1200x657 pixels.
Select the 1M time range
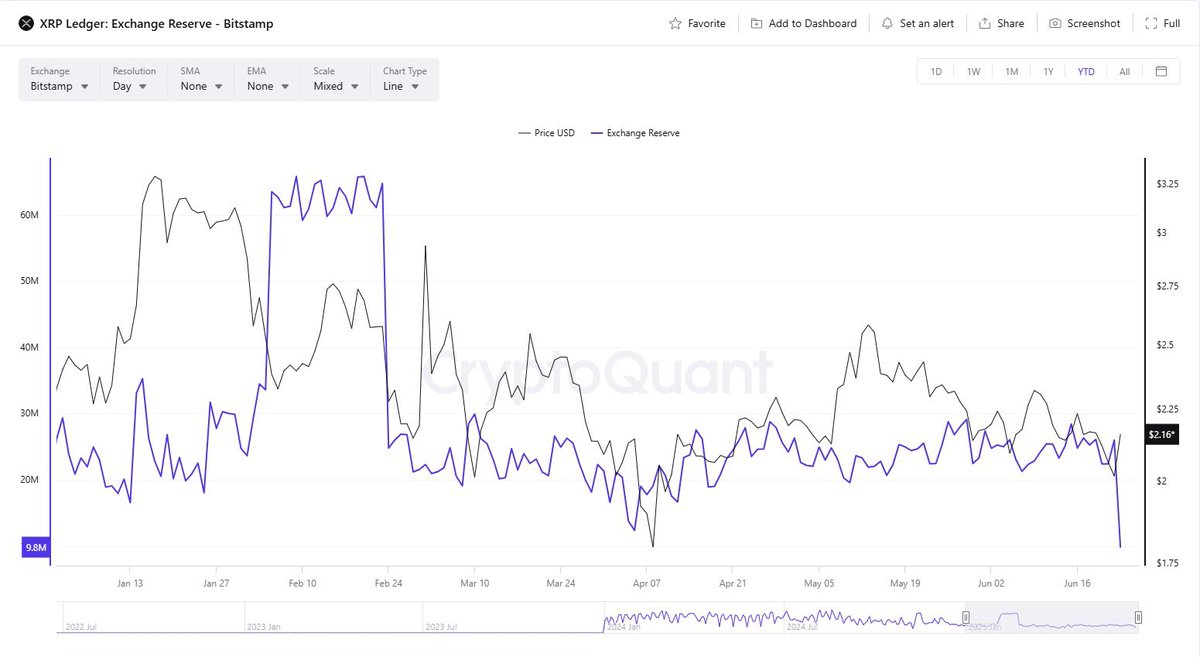click(1011, 71)
